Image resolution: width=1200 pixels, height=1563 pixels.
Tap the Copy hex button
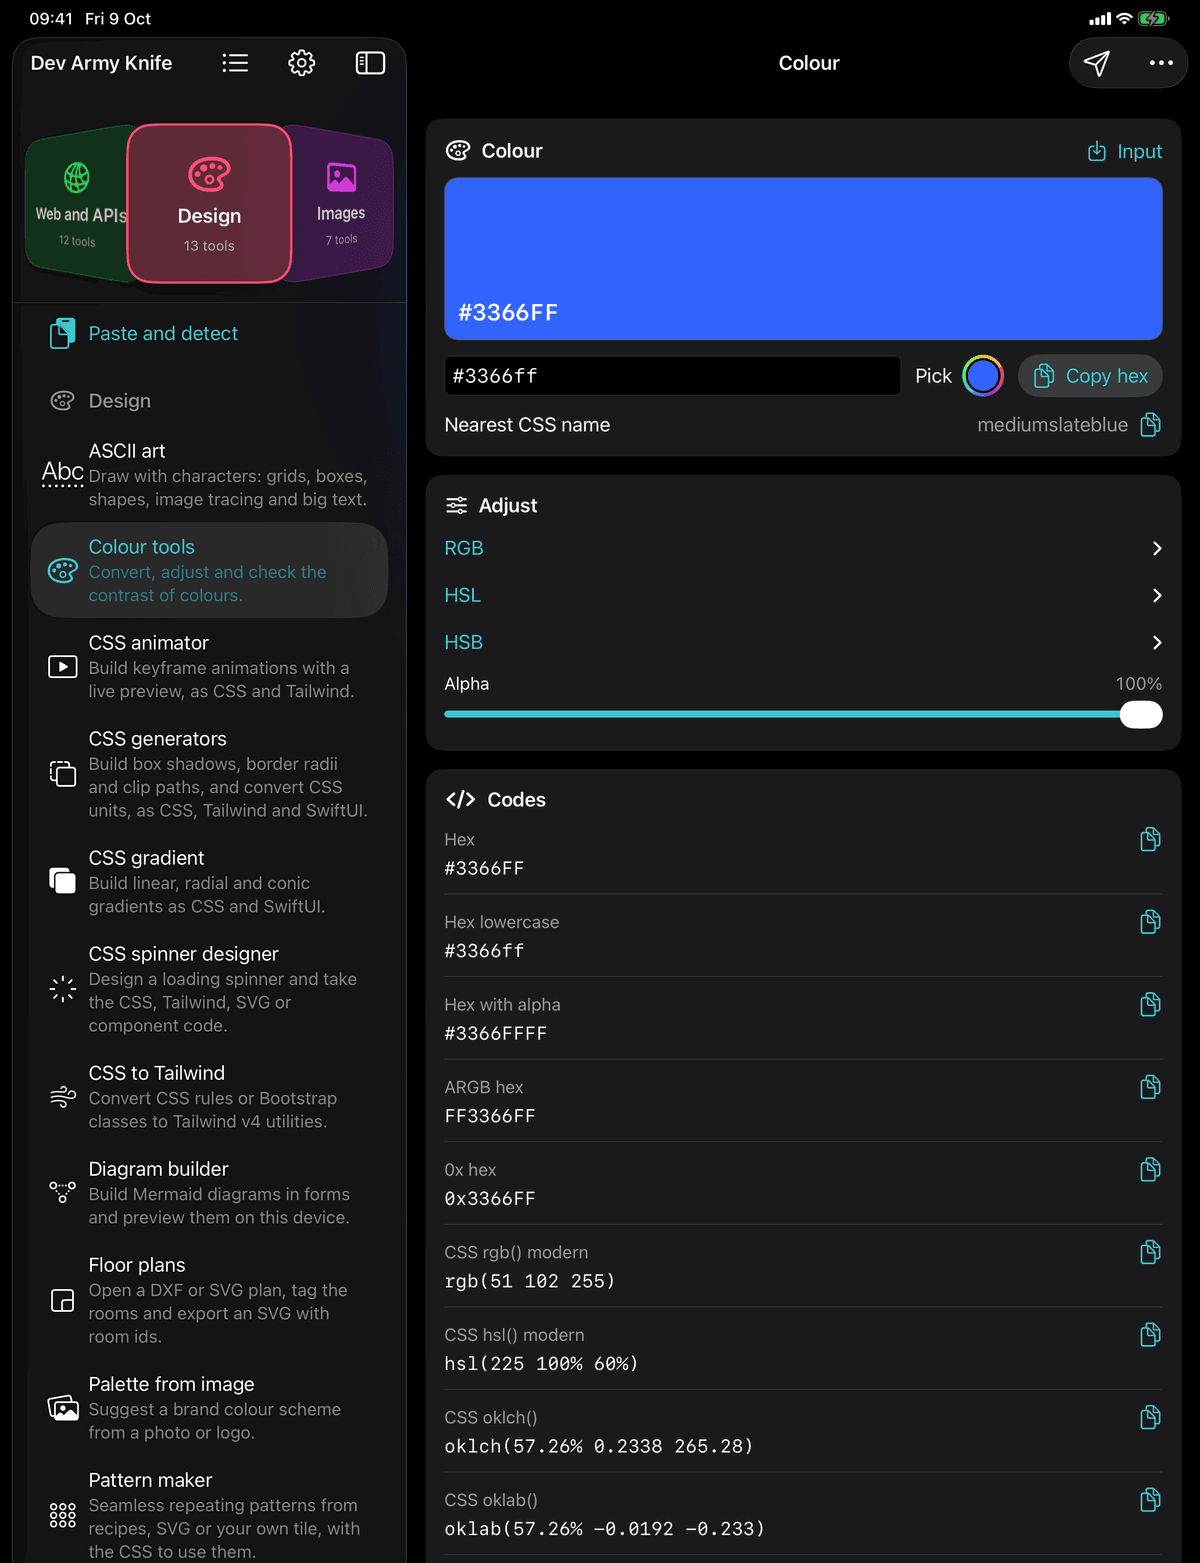(1090, 376)
